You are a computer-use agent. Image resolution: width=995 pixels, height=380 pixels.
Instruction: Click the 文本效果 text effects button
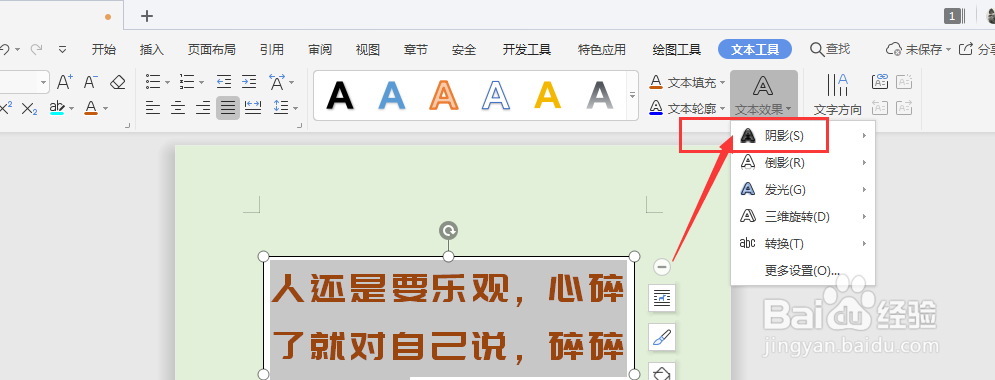763,95
